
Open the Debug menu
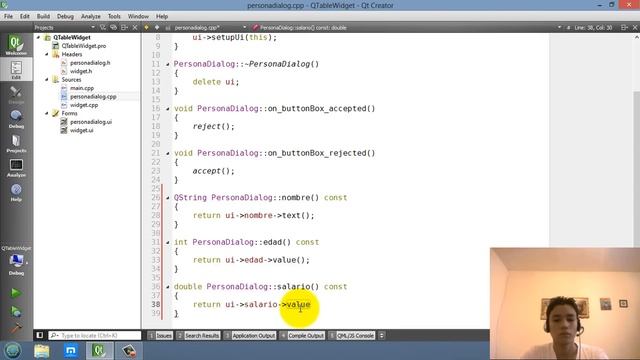click(65, 16)
